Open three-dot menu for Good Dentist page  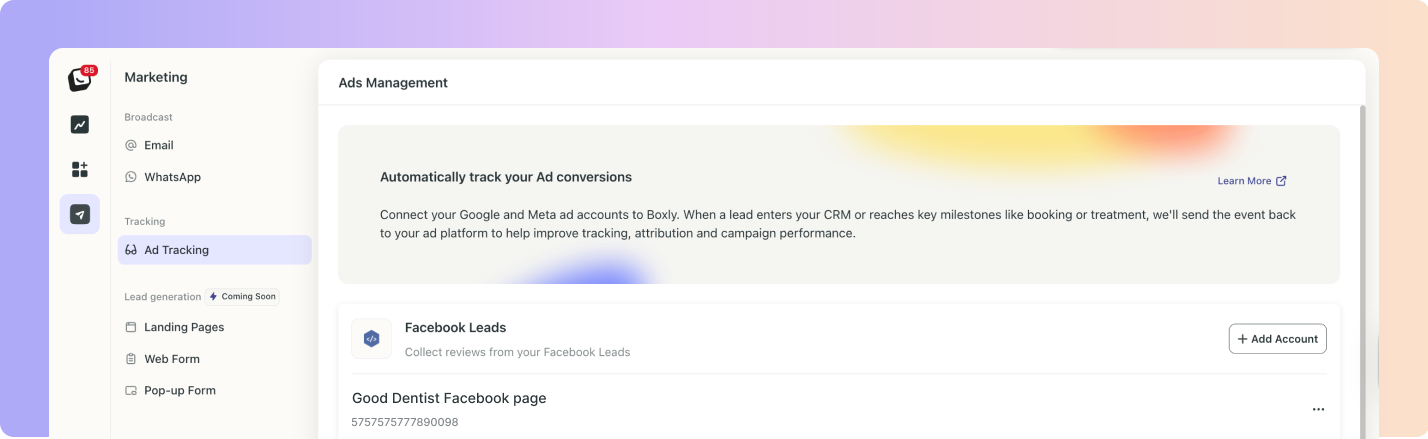(1318, 409)
